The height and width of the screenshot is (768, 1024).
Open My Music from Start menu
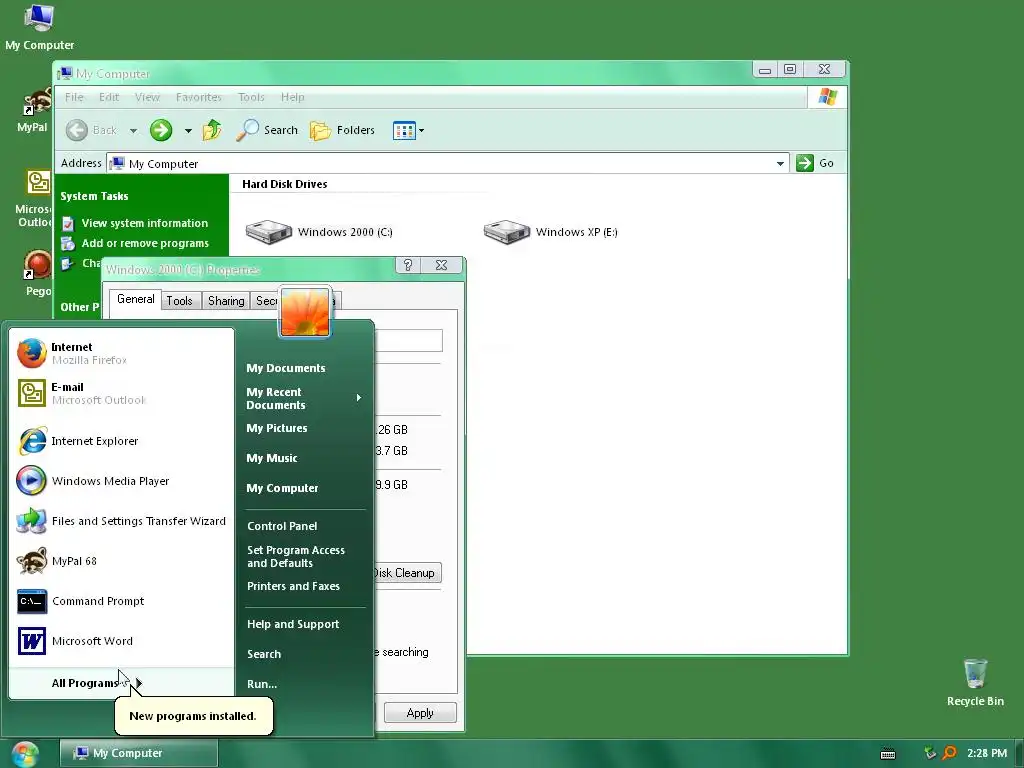tap(272, 458)
